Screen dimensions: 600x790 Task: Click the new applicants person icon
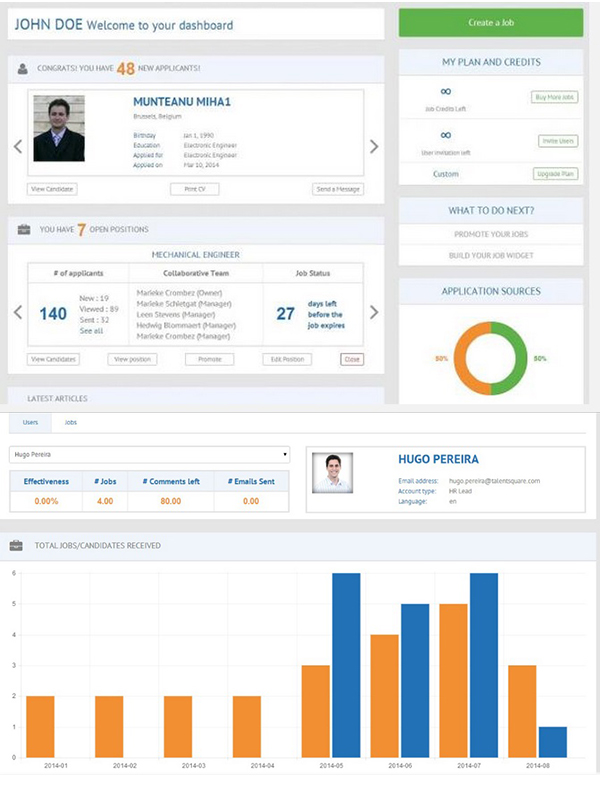pyautogui.click(x=23, y=69)
